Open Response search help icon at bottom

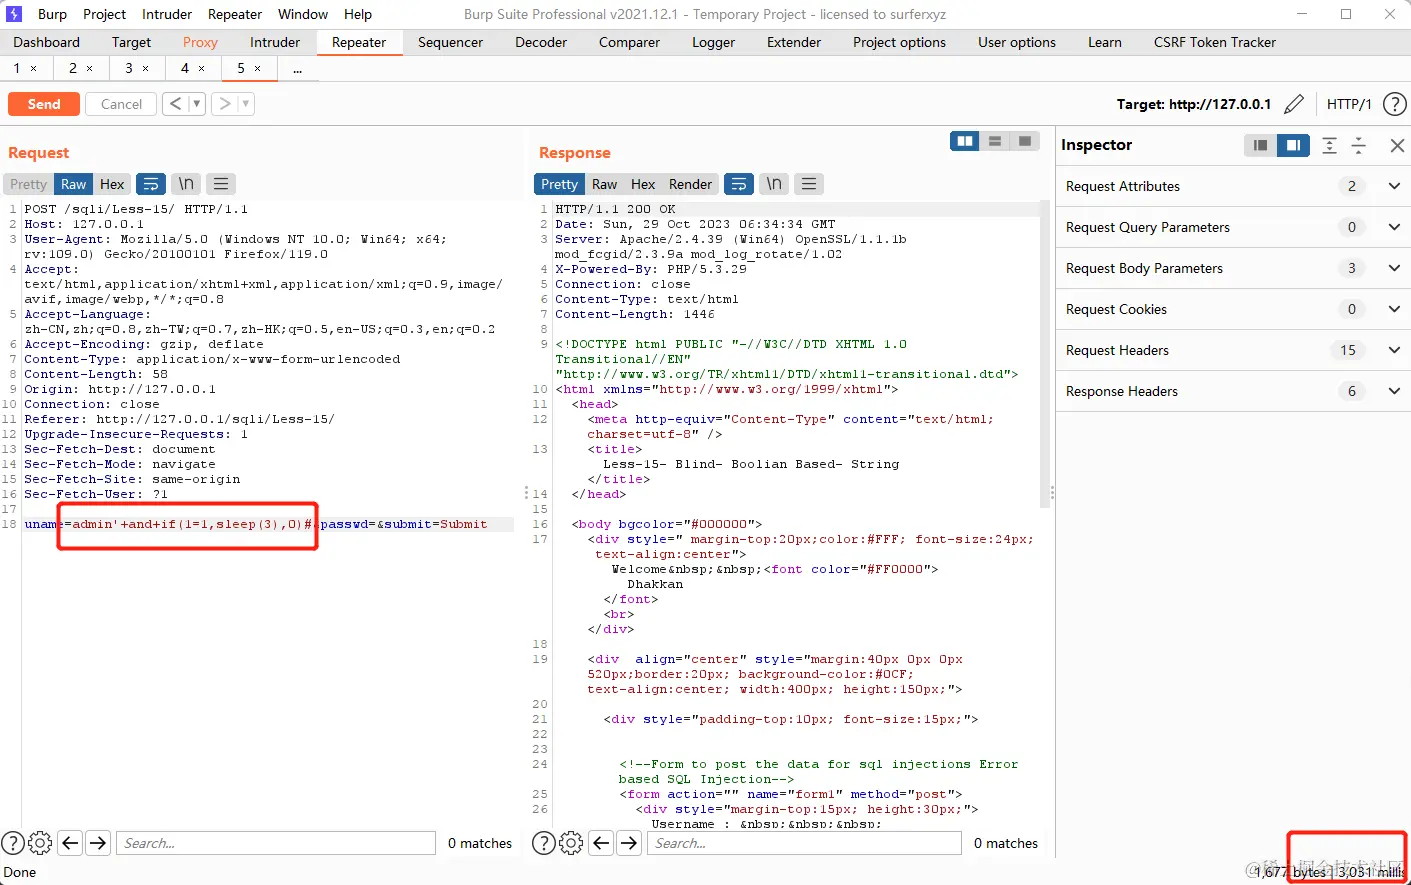(x=544, y=843)
